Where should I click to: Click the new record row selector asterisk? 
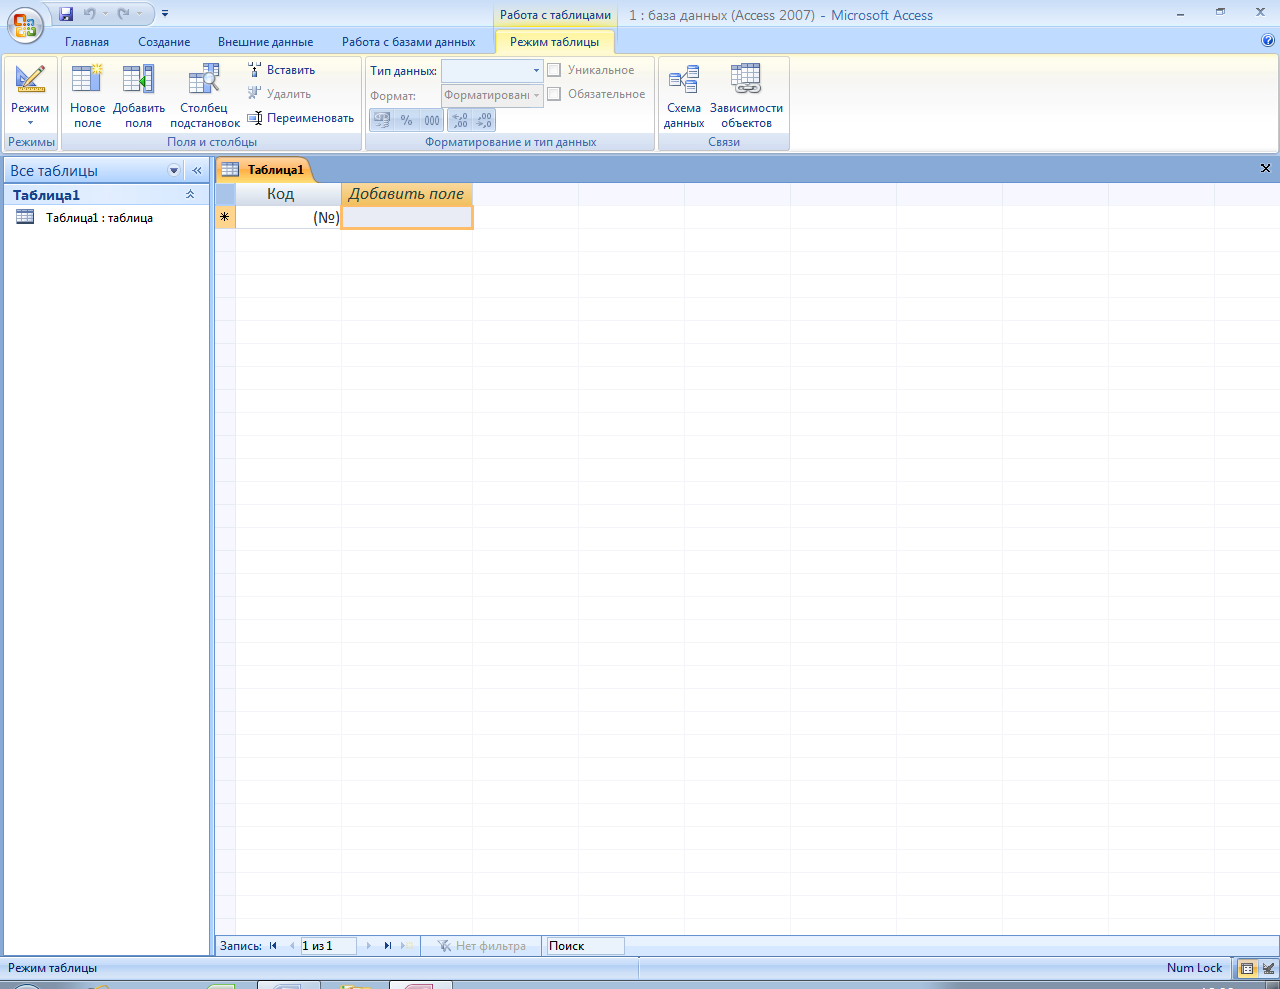point(225,217)
